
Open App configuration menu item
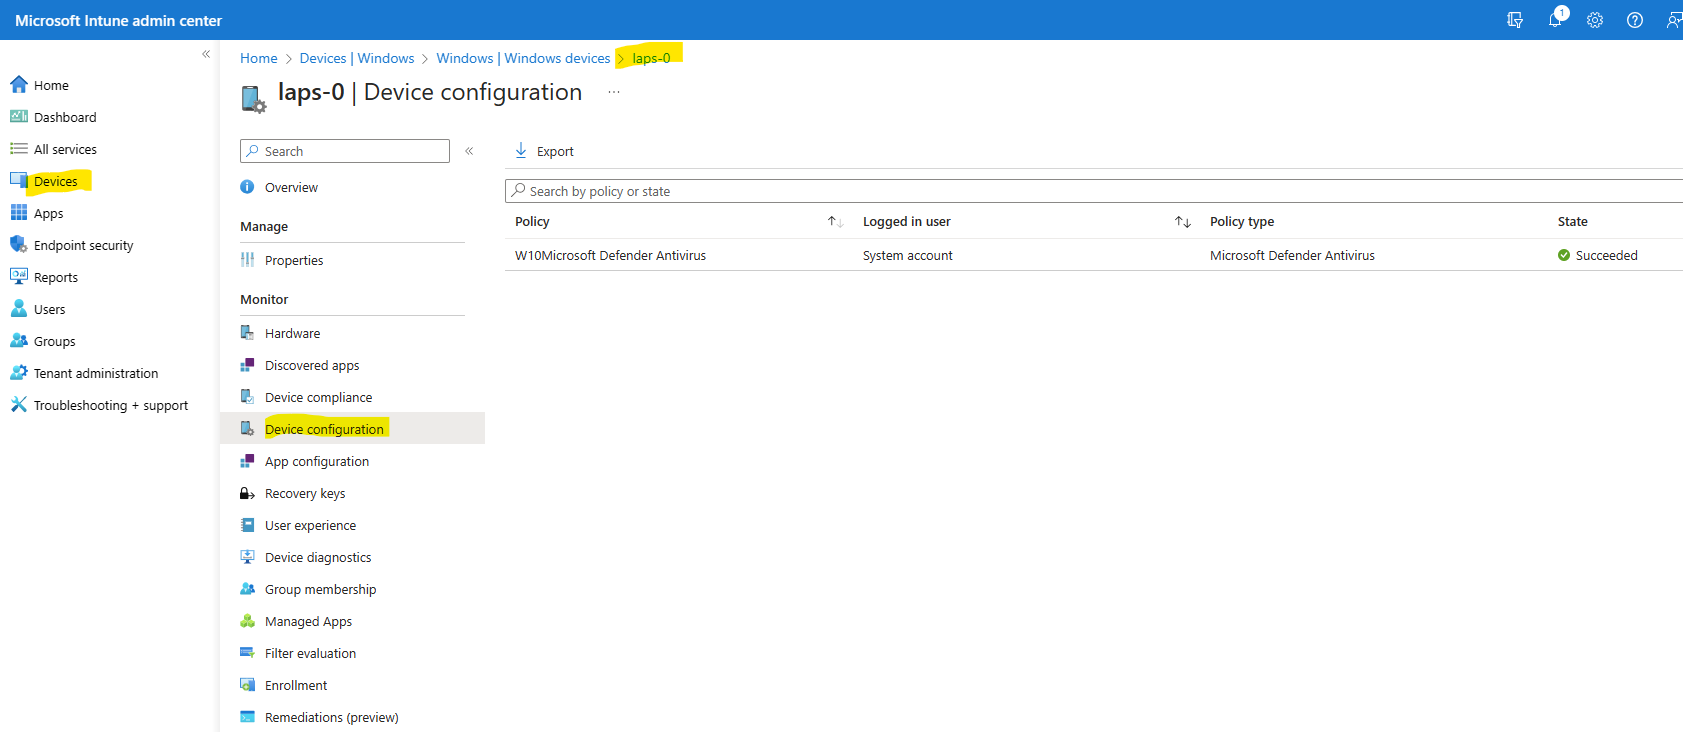(317, 462)
